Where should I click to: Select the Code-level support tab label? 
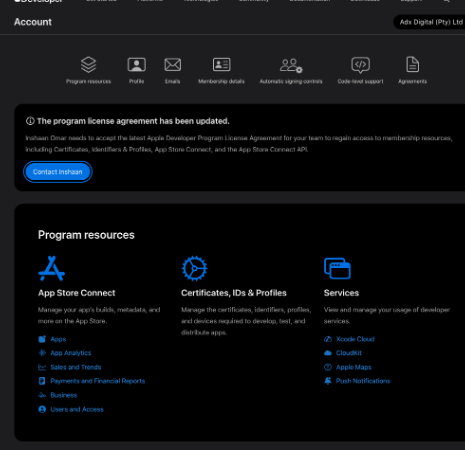click(x=360, y=81)
